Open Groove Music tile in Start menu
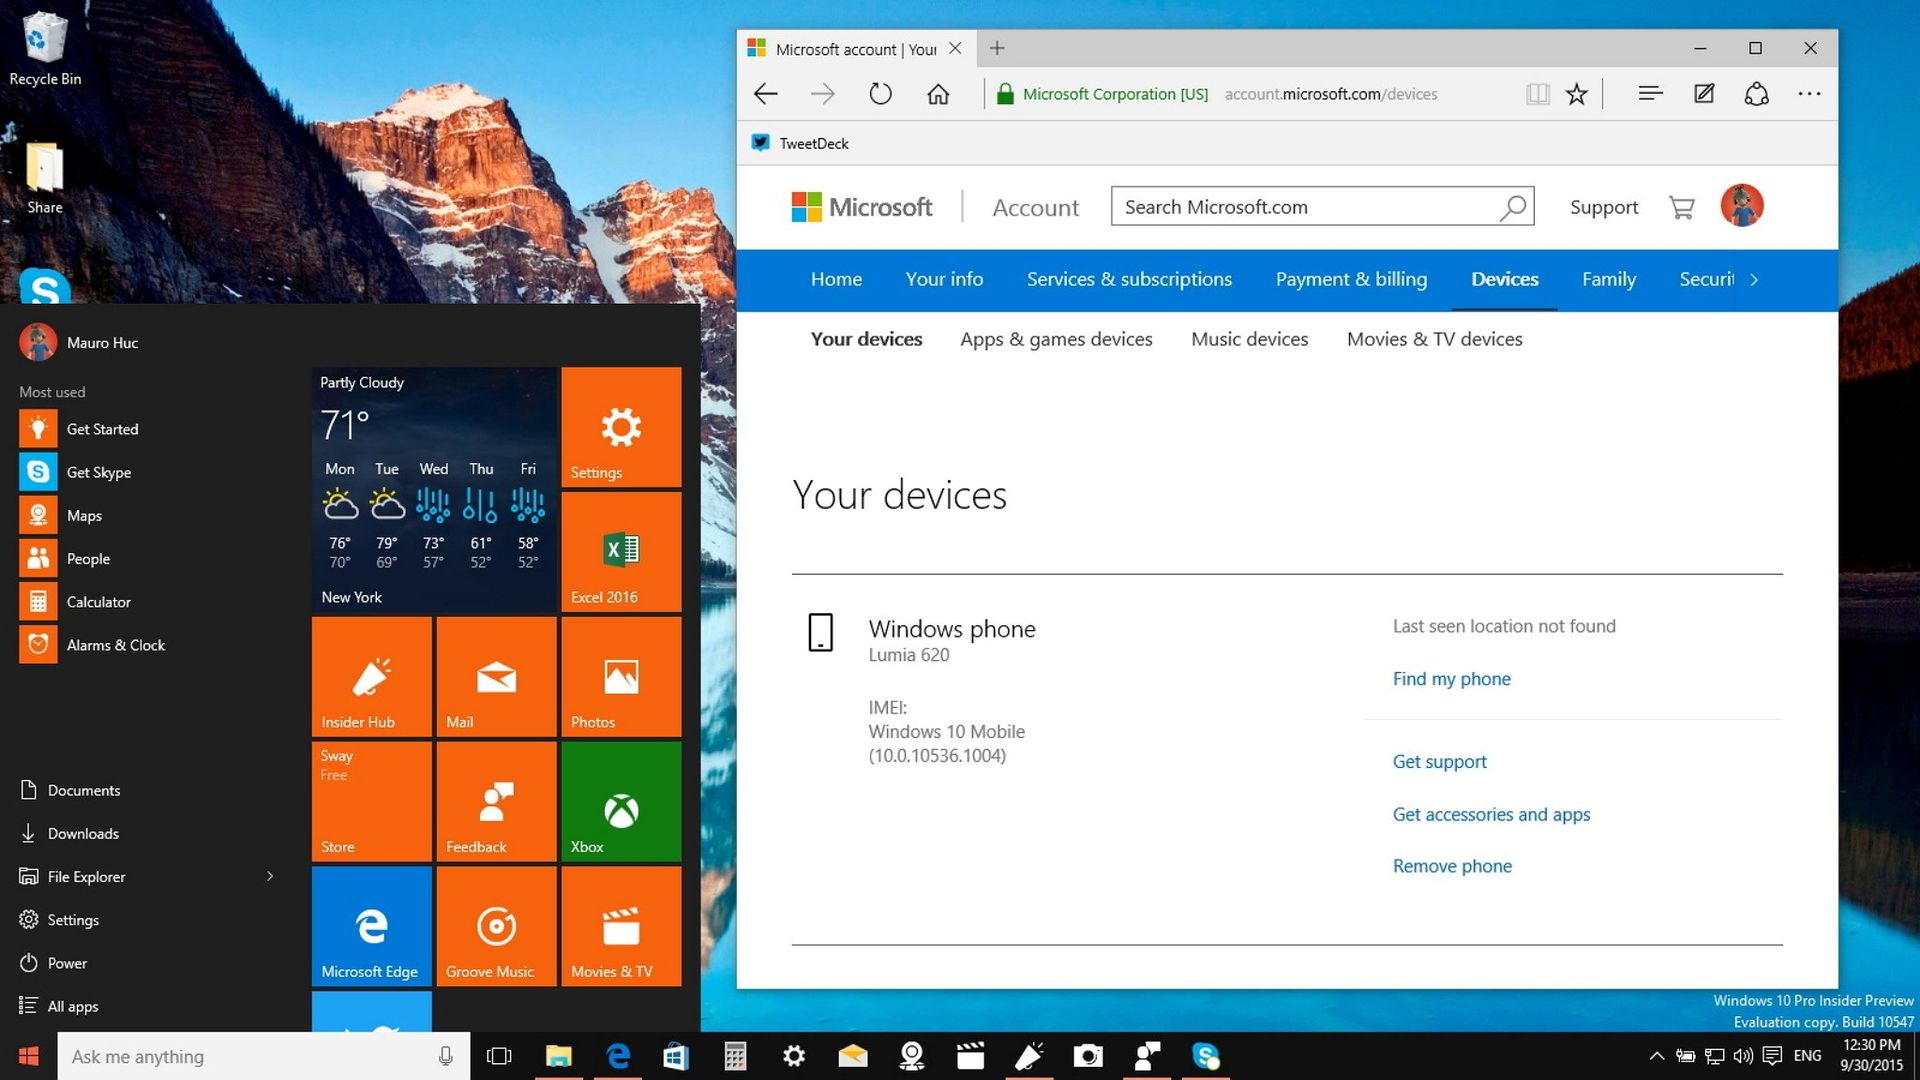1920x1080 pixels. 495,925
